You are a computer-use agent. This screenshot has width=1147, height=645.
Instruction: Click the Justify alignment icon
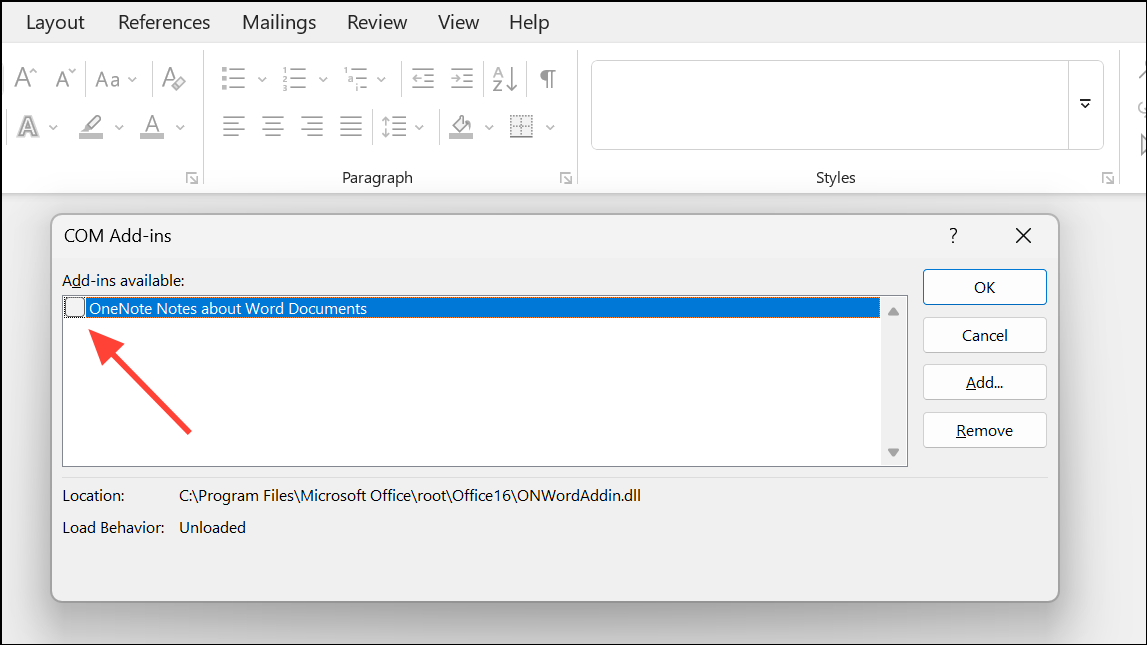(x=350, y=126)
